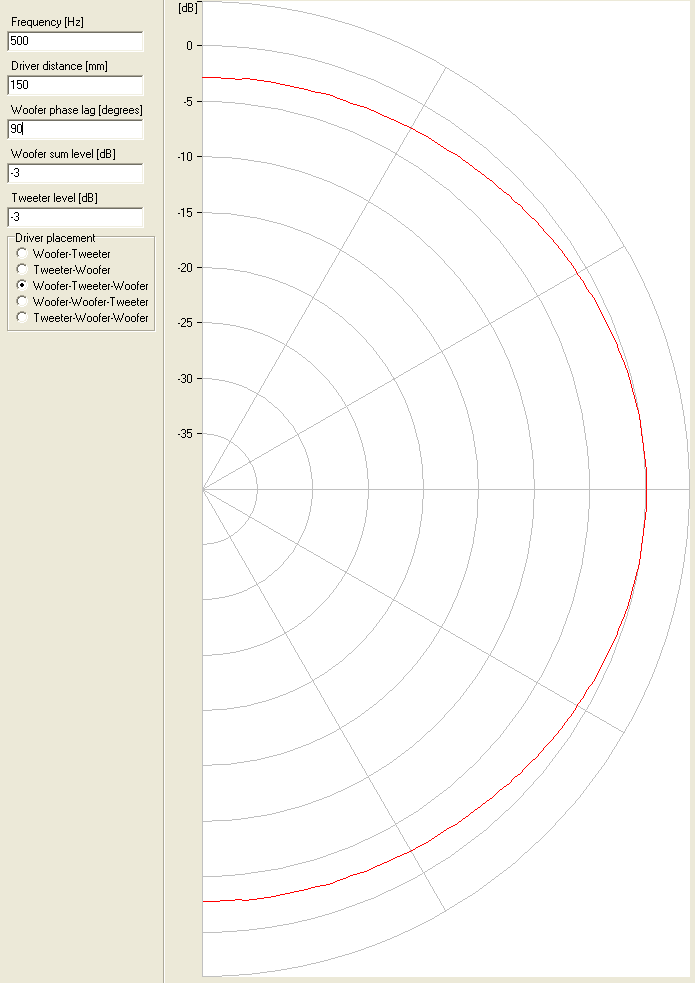
Task: Click the '-10' dB axis label
Action: tap(185, 157)
